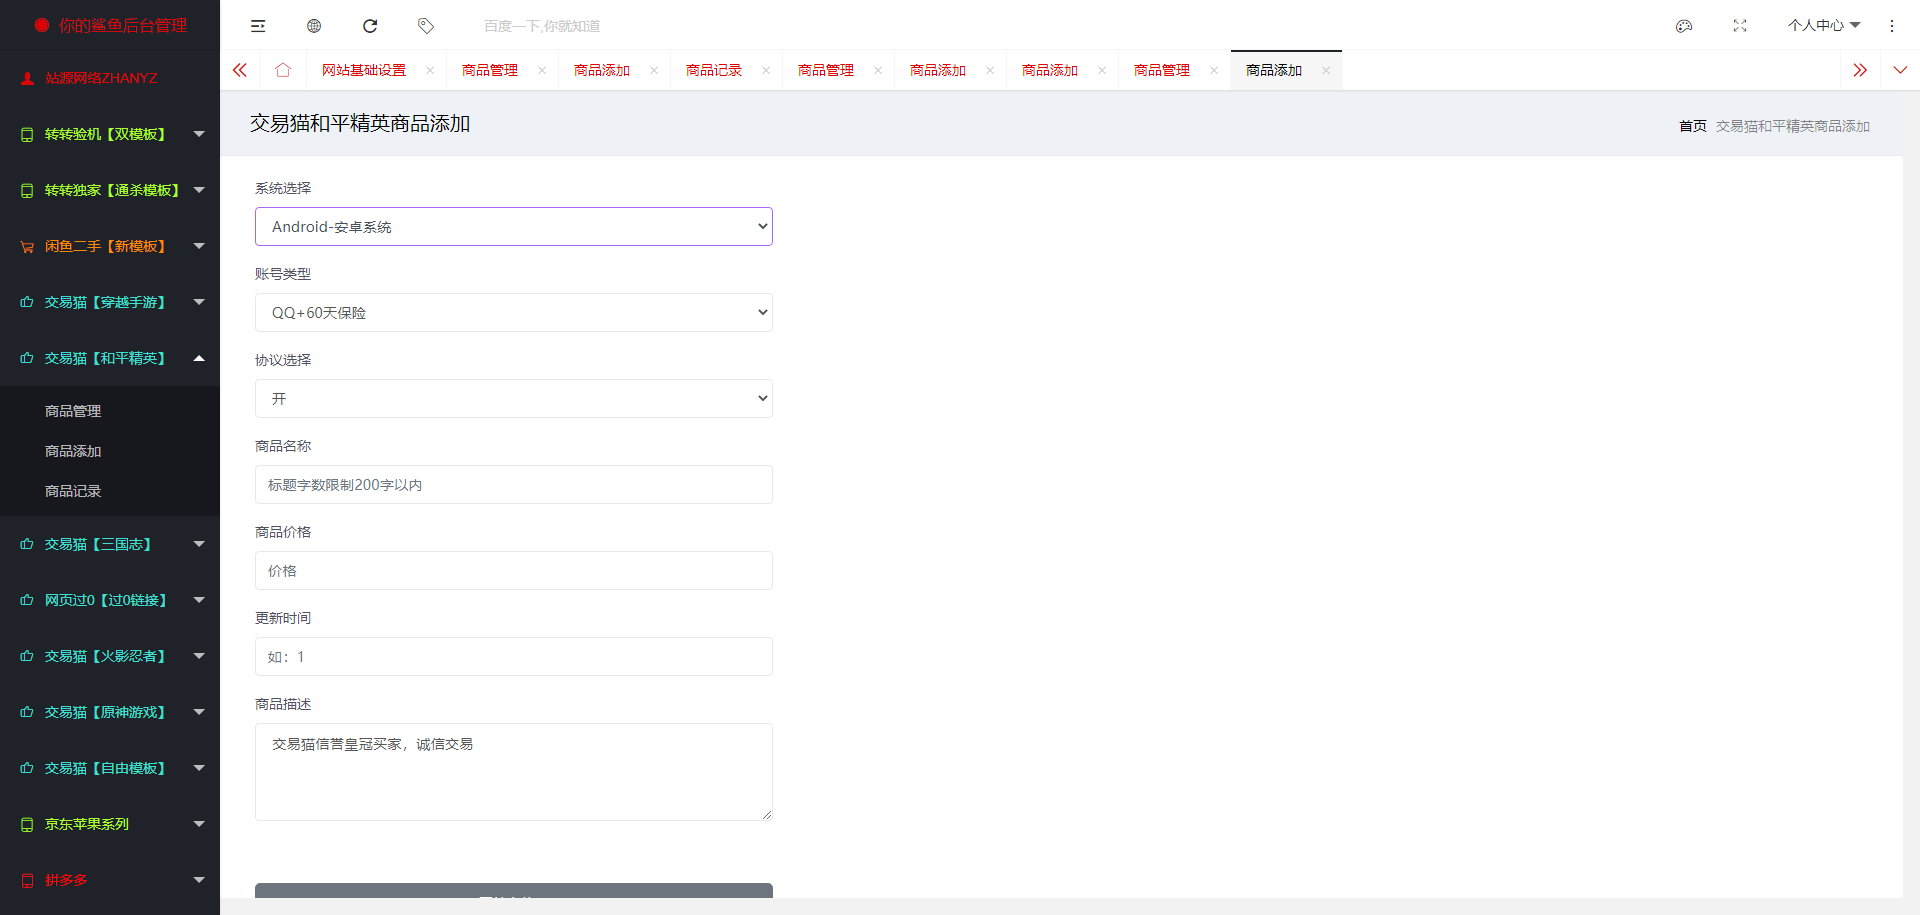Open 商品管理 submenu item
The height and width of the screenshot is (915, 1920).
coord(73,411)
